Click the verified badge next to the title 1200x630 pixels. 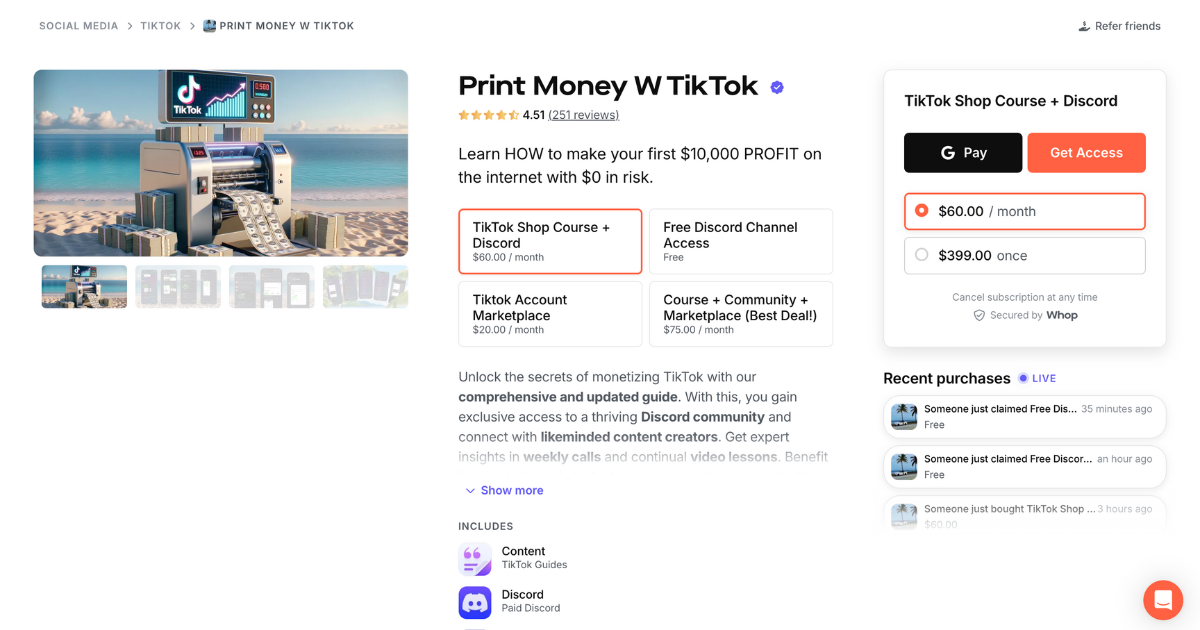point(777,87)
